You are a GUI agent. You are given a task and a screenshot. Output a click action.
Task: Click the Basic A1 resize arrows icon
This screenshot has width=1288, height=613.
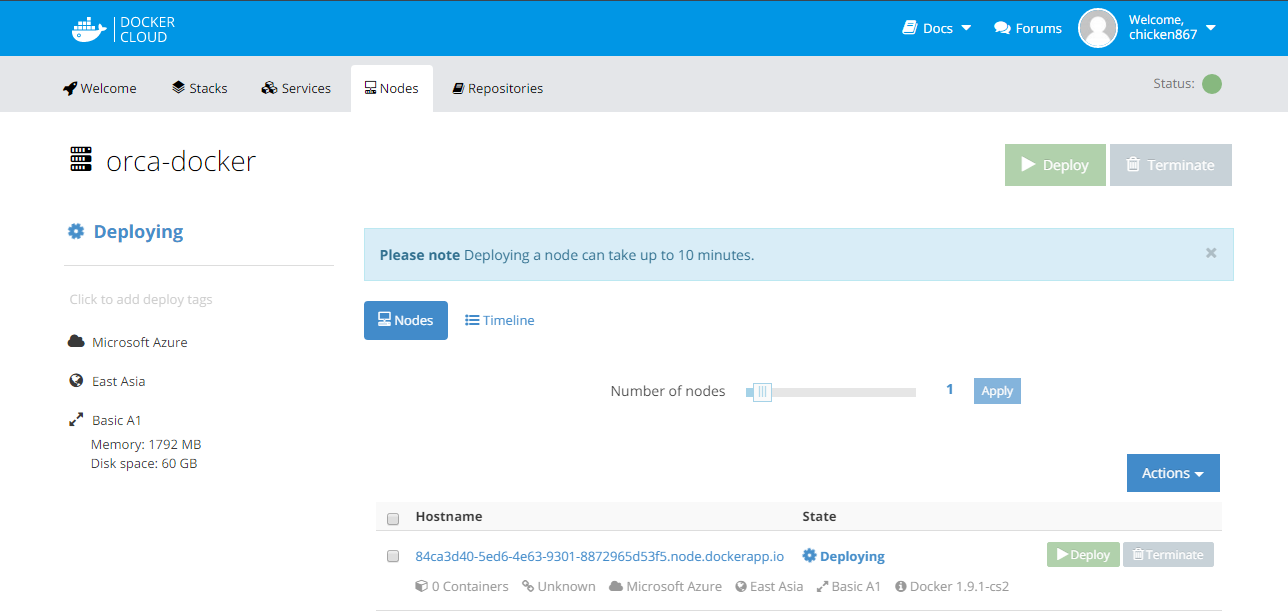pos(76,420)
